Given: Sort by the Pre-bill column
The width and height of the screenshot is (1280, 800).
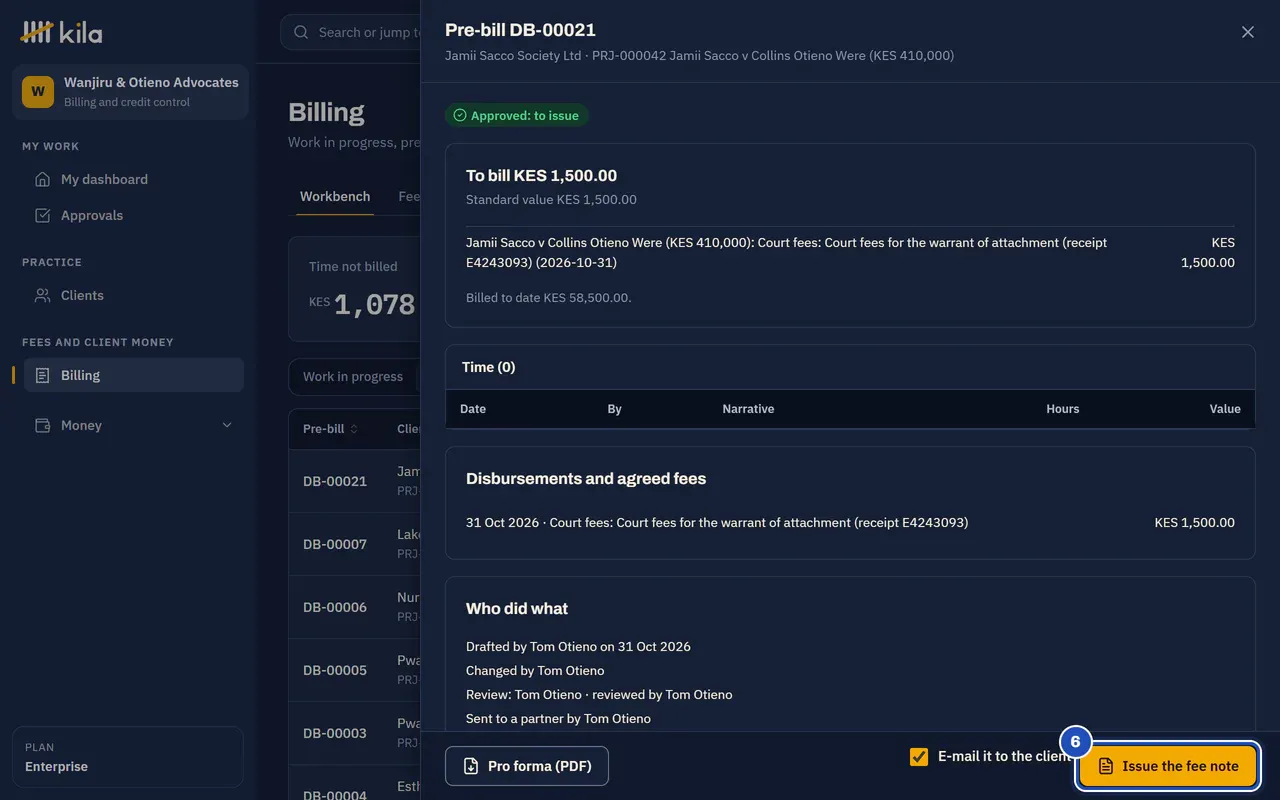Looking at the screenshot, I should click(x=330, y=429).
